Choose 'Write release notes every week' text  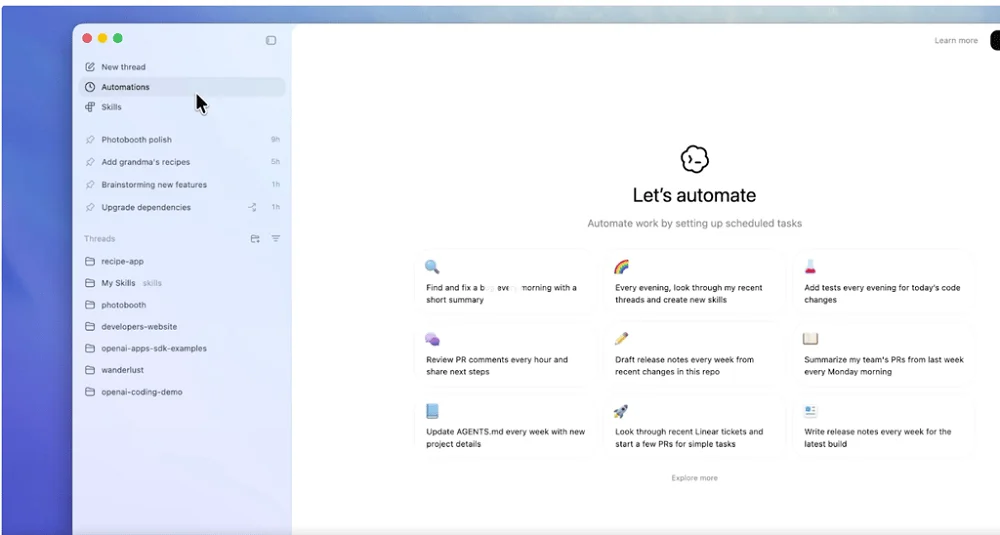coord(878,437)
